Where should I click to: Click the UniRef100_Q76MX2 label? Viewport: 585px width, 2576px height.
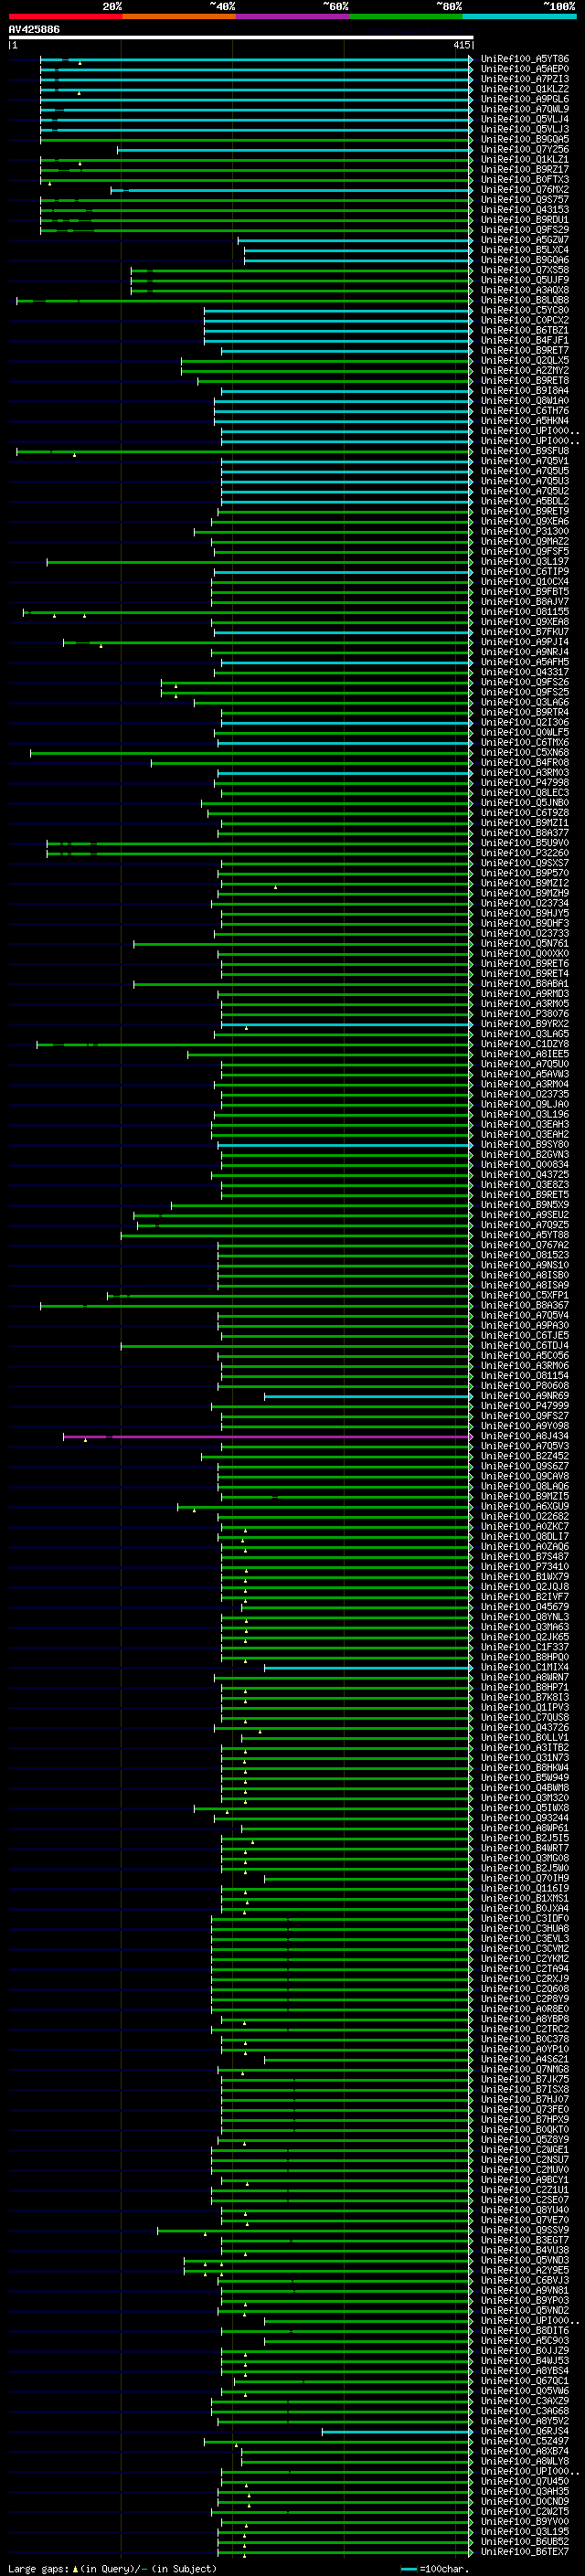click(524, 190)
